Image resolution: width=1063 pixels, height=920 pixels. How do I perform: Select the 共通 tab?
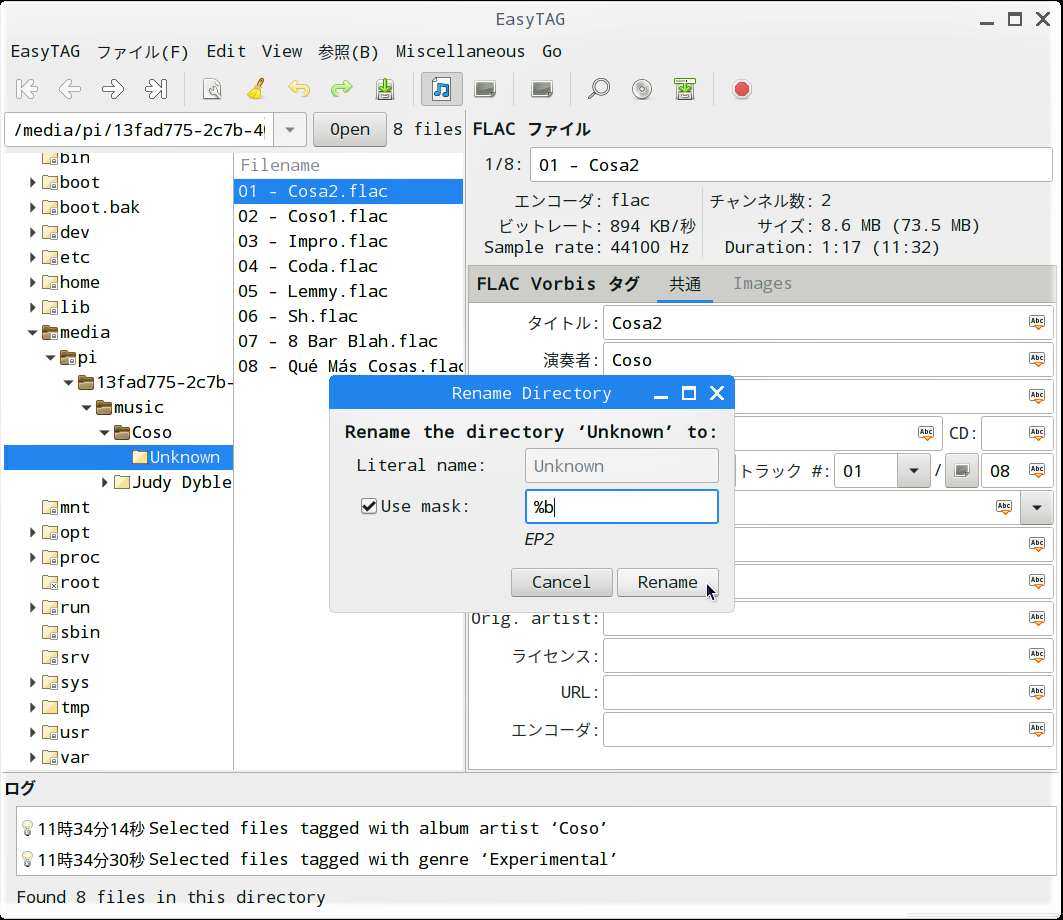(685, 283)
